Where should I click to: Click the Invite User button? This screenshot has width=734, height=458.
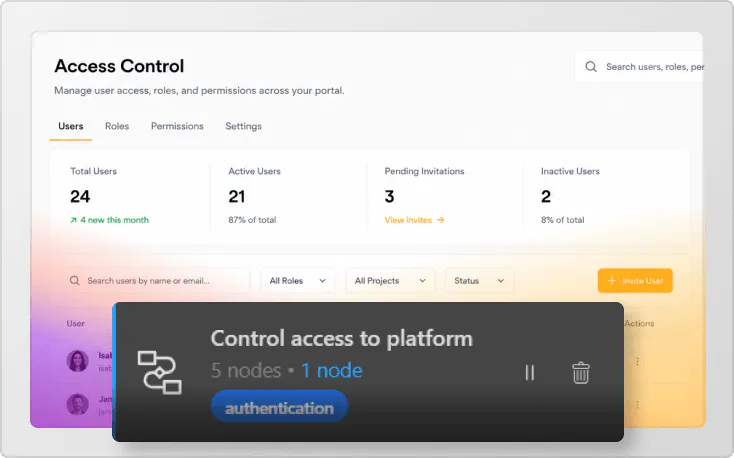point(635,281)
